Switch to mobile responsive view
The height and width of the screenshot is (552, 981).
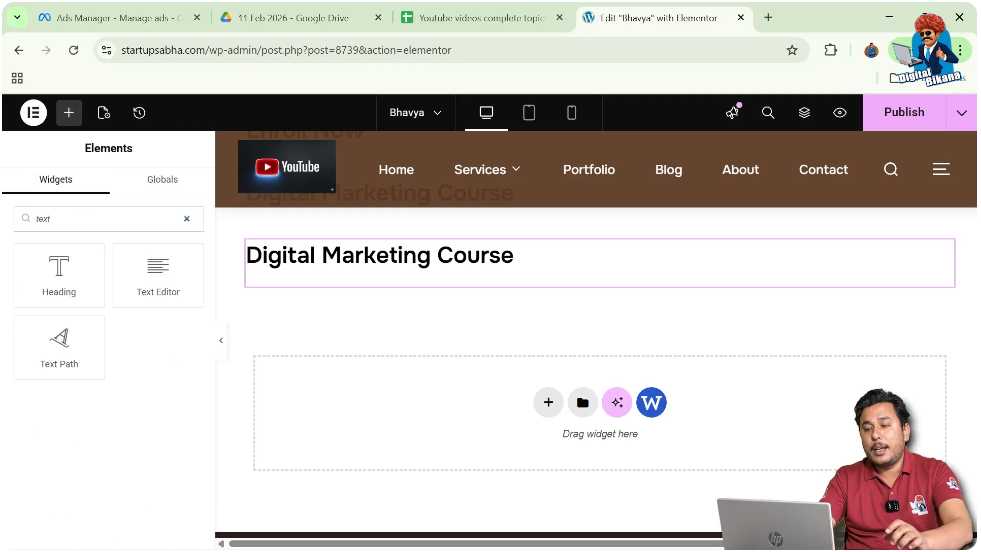click(571, 113)
